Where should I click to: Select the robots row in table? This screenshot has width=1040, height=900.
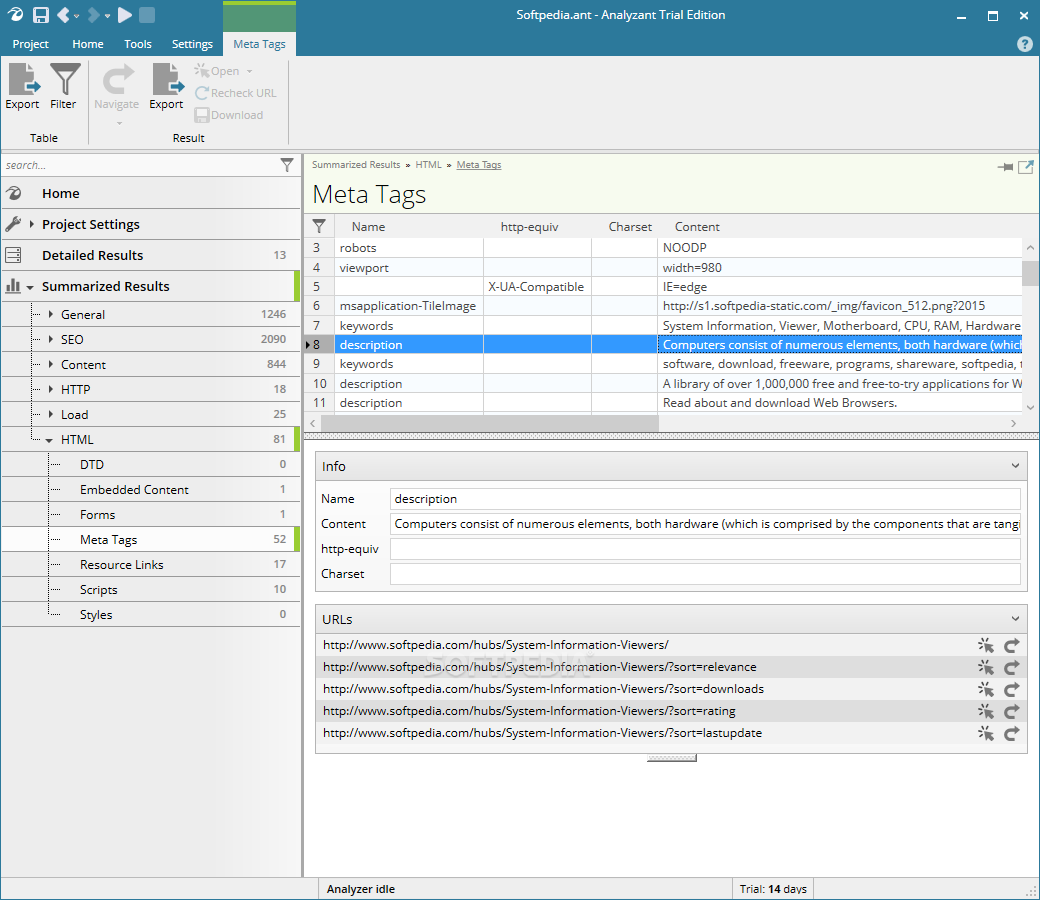663,247
